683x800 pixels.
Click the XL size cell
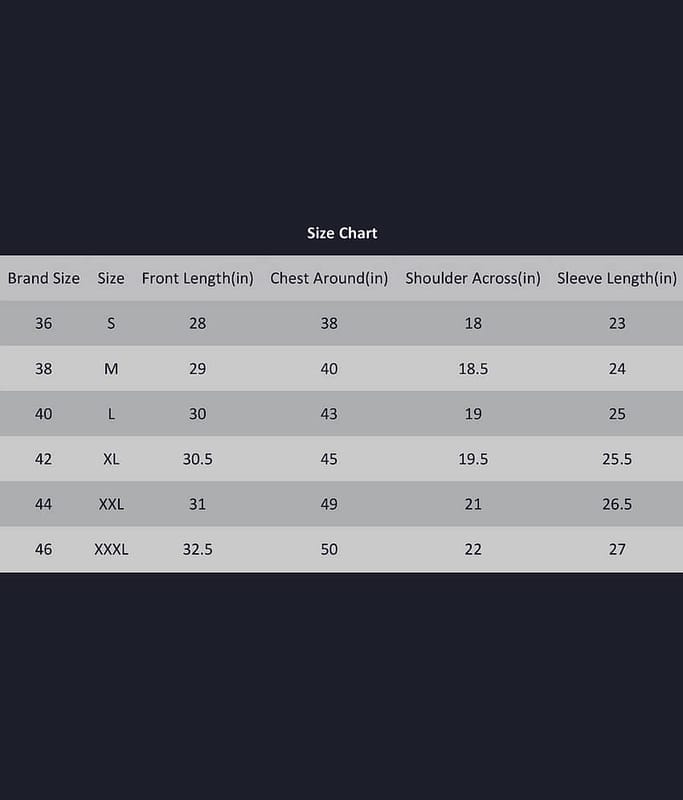[111, 459]
